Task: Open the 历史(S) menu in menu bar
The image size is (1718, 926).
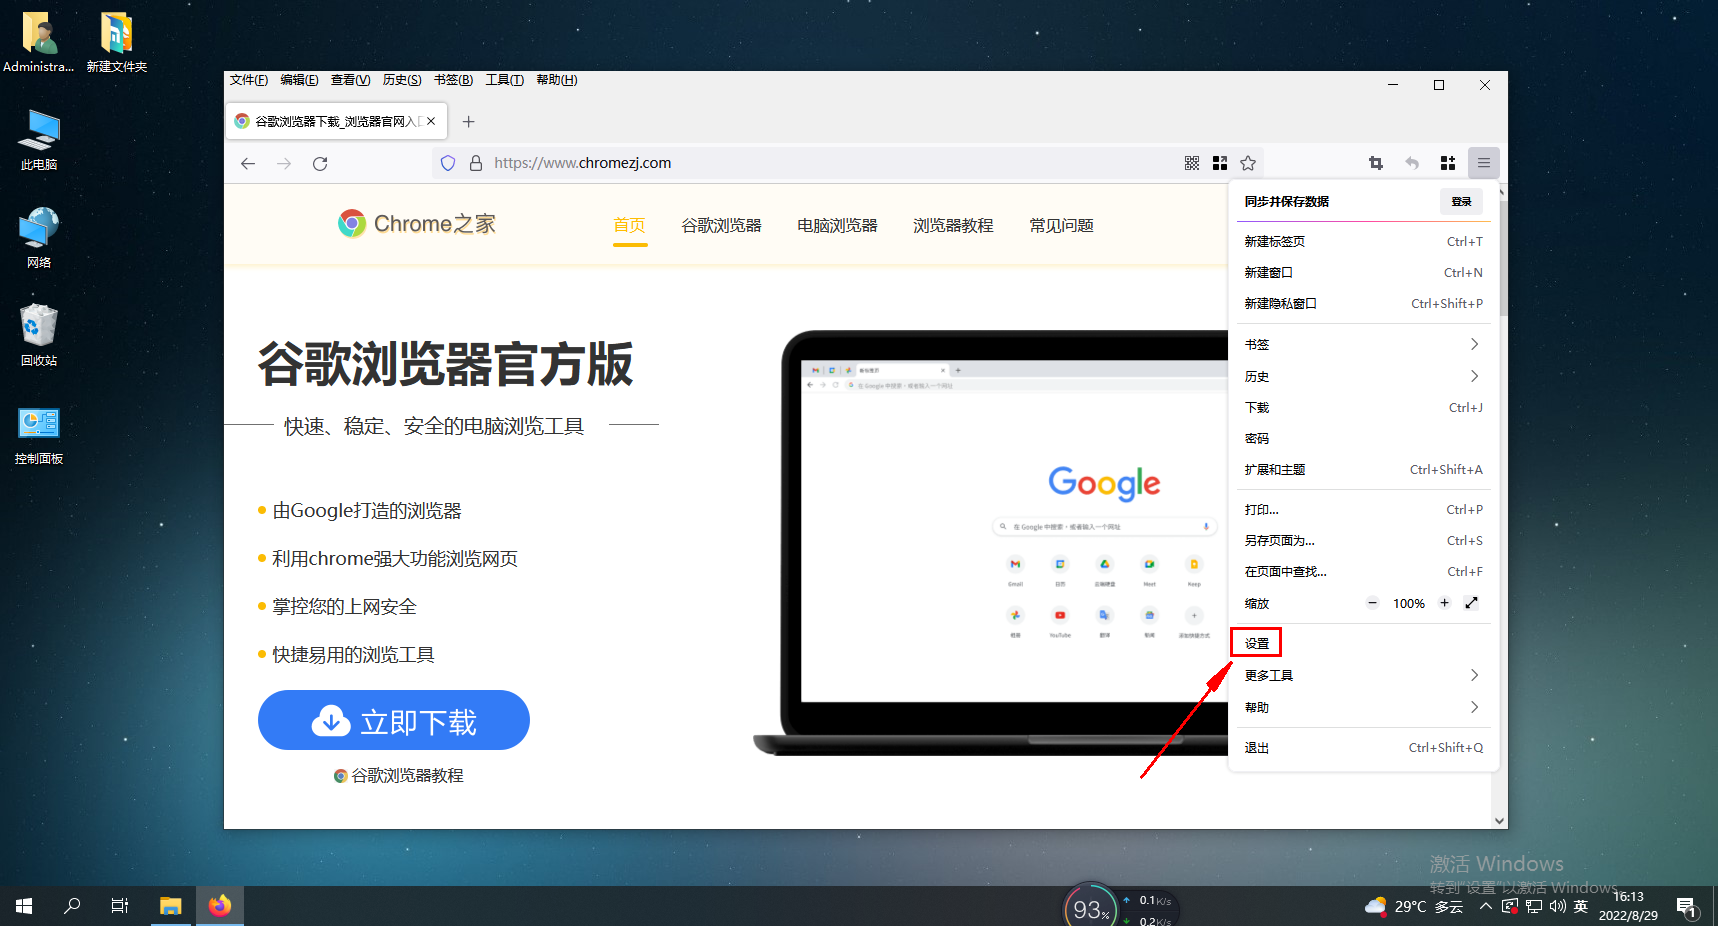Action: click(402, 80)
